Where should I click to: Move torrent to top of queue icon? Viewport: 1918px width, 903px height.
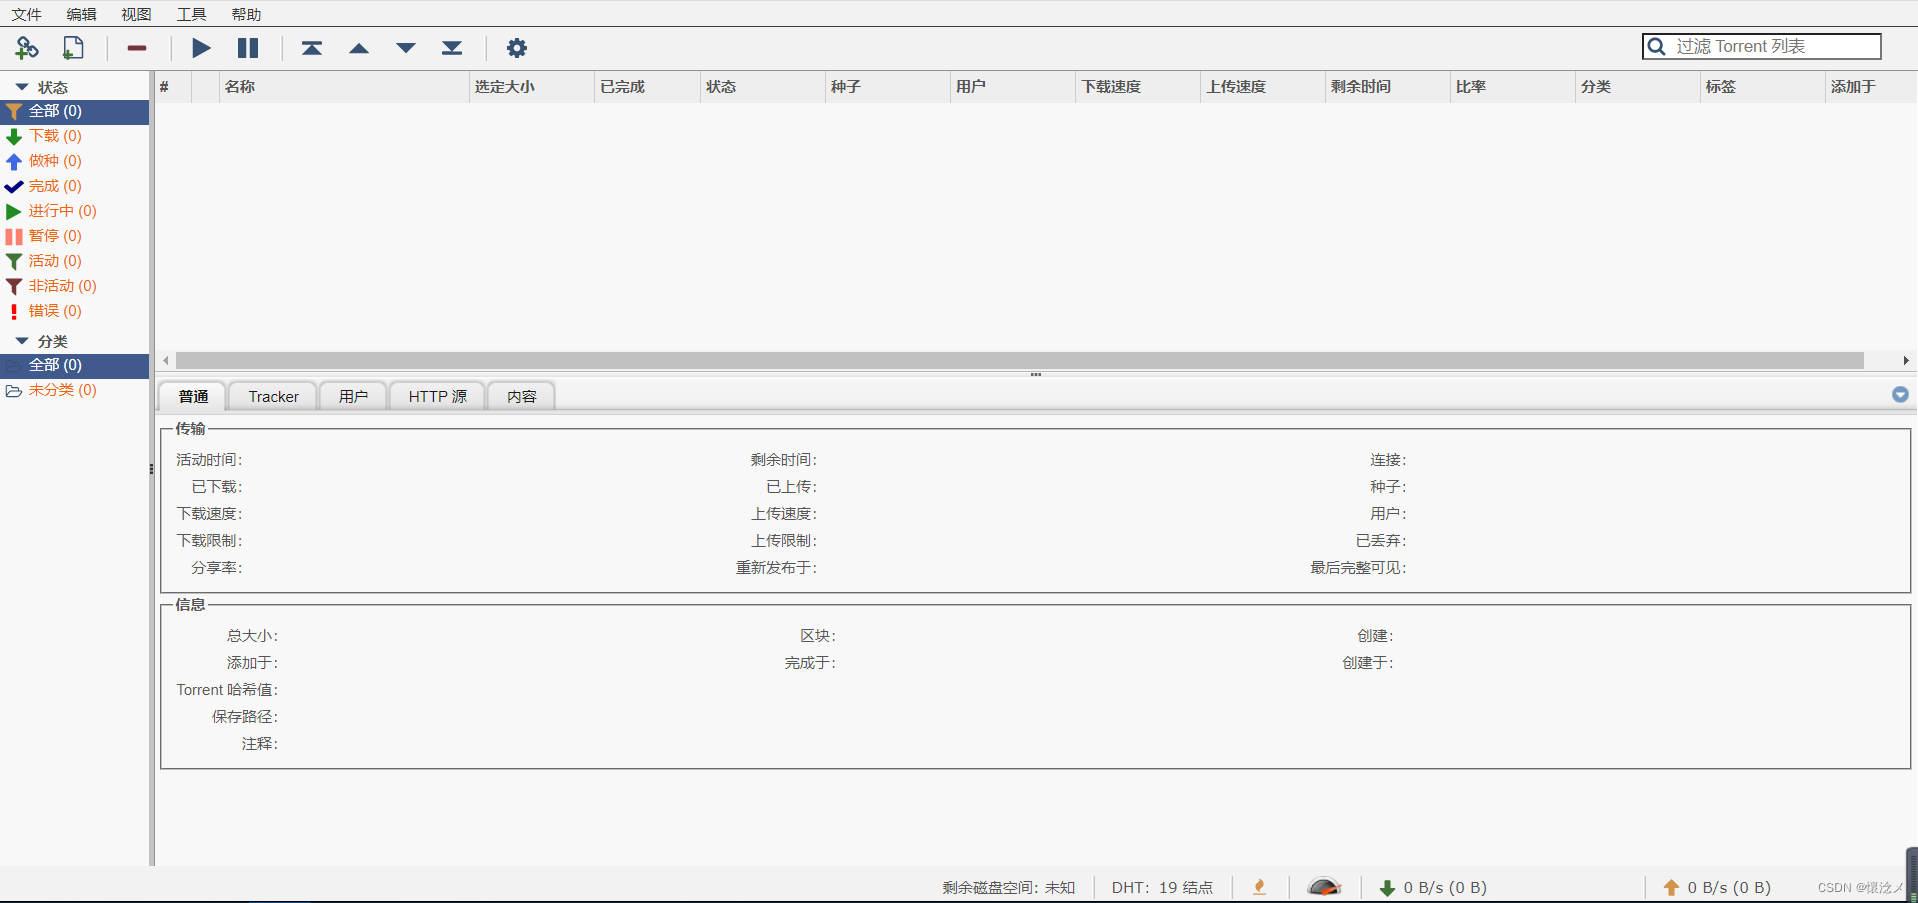312,47
